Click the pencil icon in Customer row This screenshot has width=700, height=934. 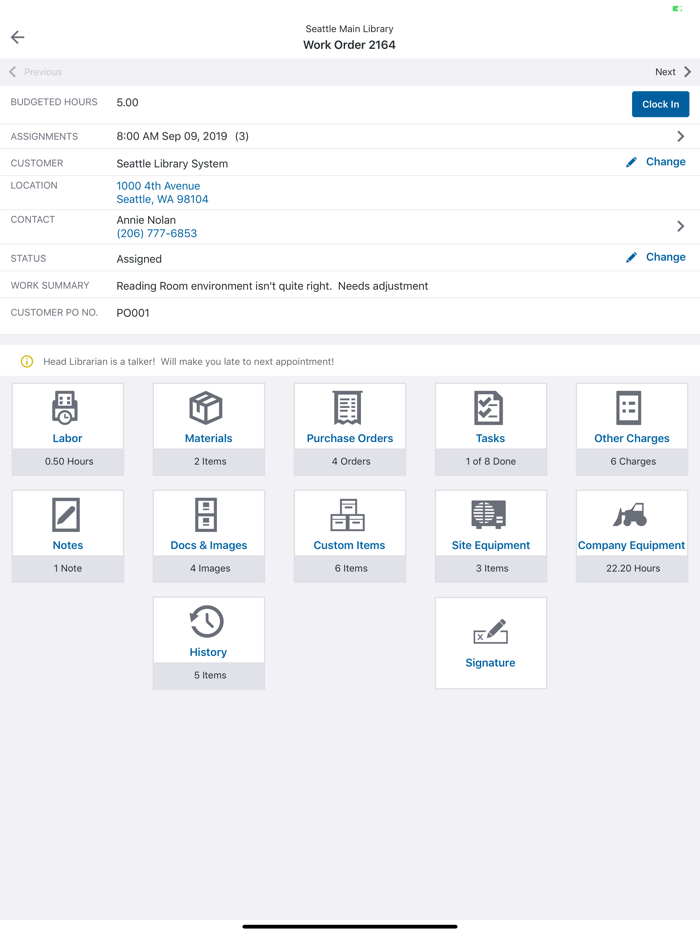631,162
